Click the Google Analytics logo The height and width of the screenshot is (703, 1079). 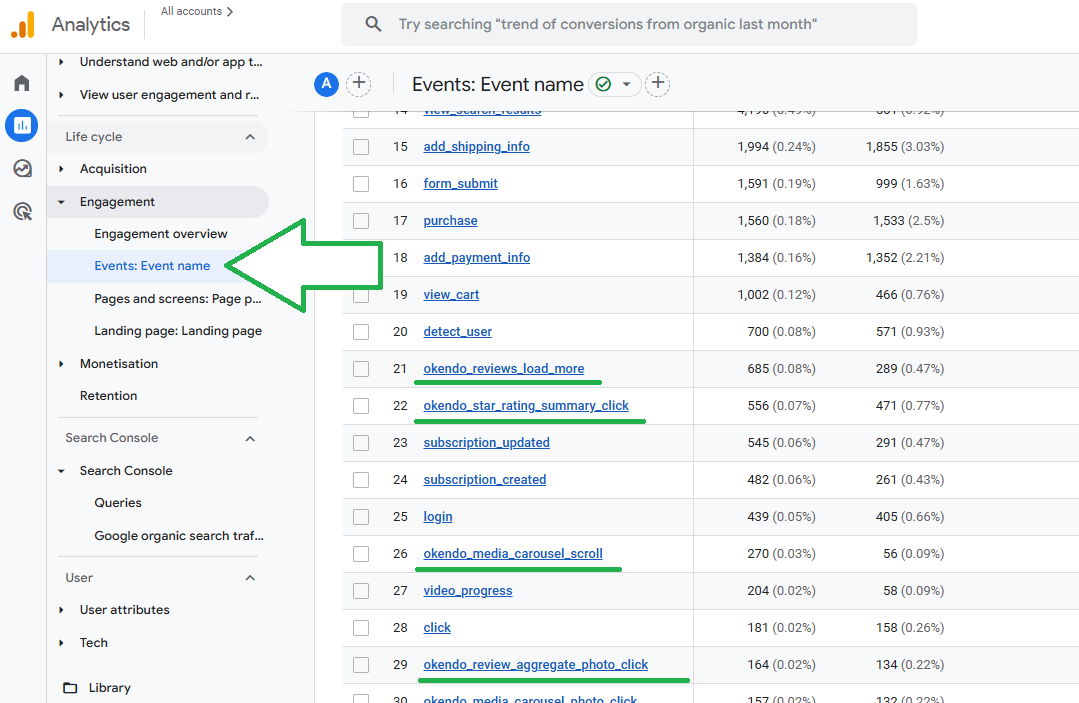tap(23, 25)
